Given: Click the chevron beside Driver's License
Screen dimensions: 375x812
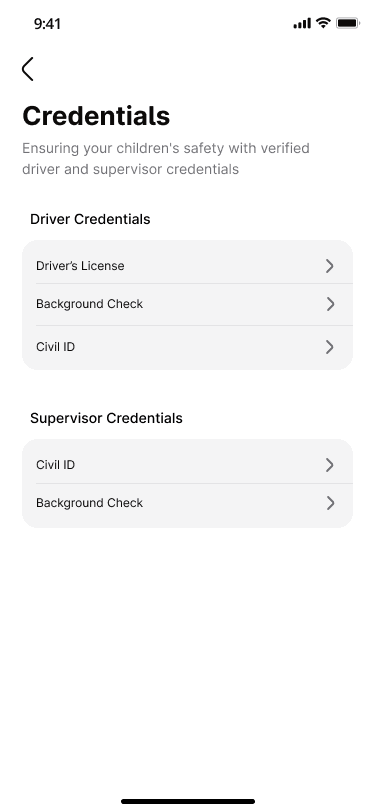Looking at the screenshot, I should coord(329,266).
